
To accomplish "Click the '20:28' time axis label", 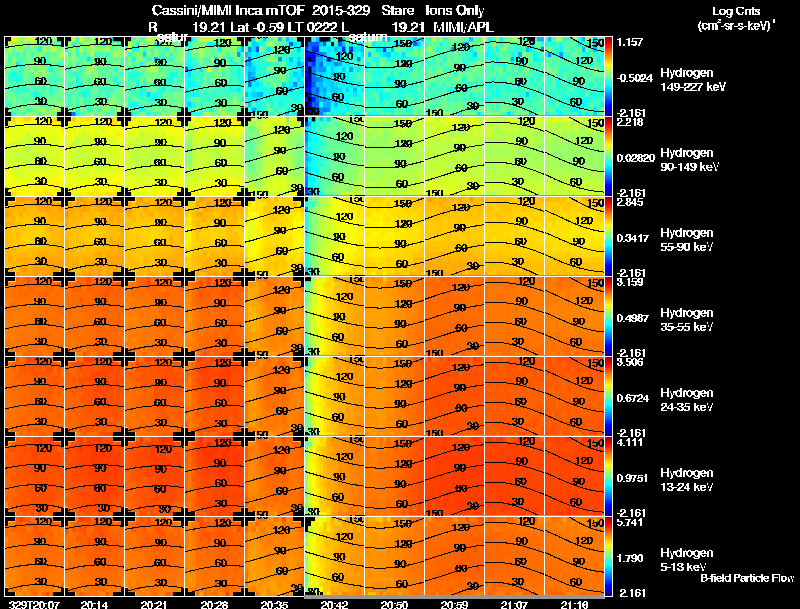I will tap(214, 604).
